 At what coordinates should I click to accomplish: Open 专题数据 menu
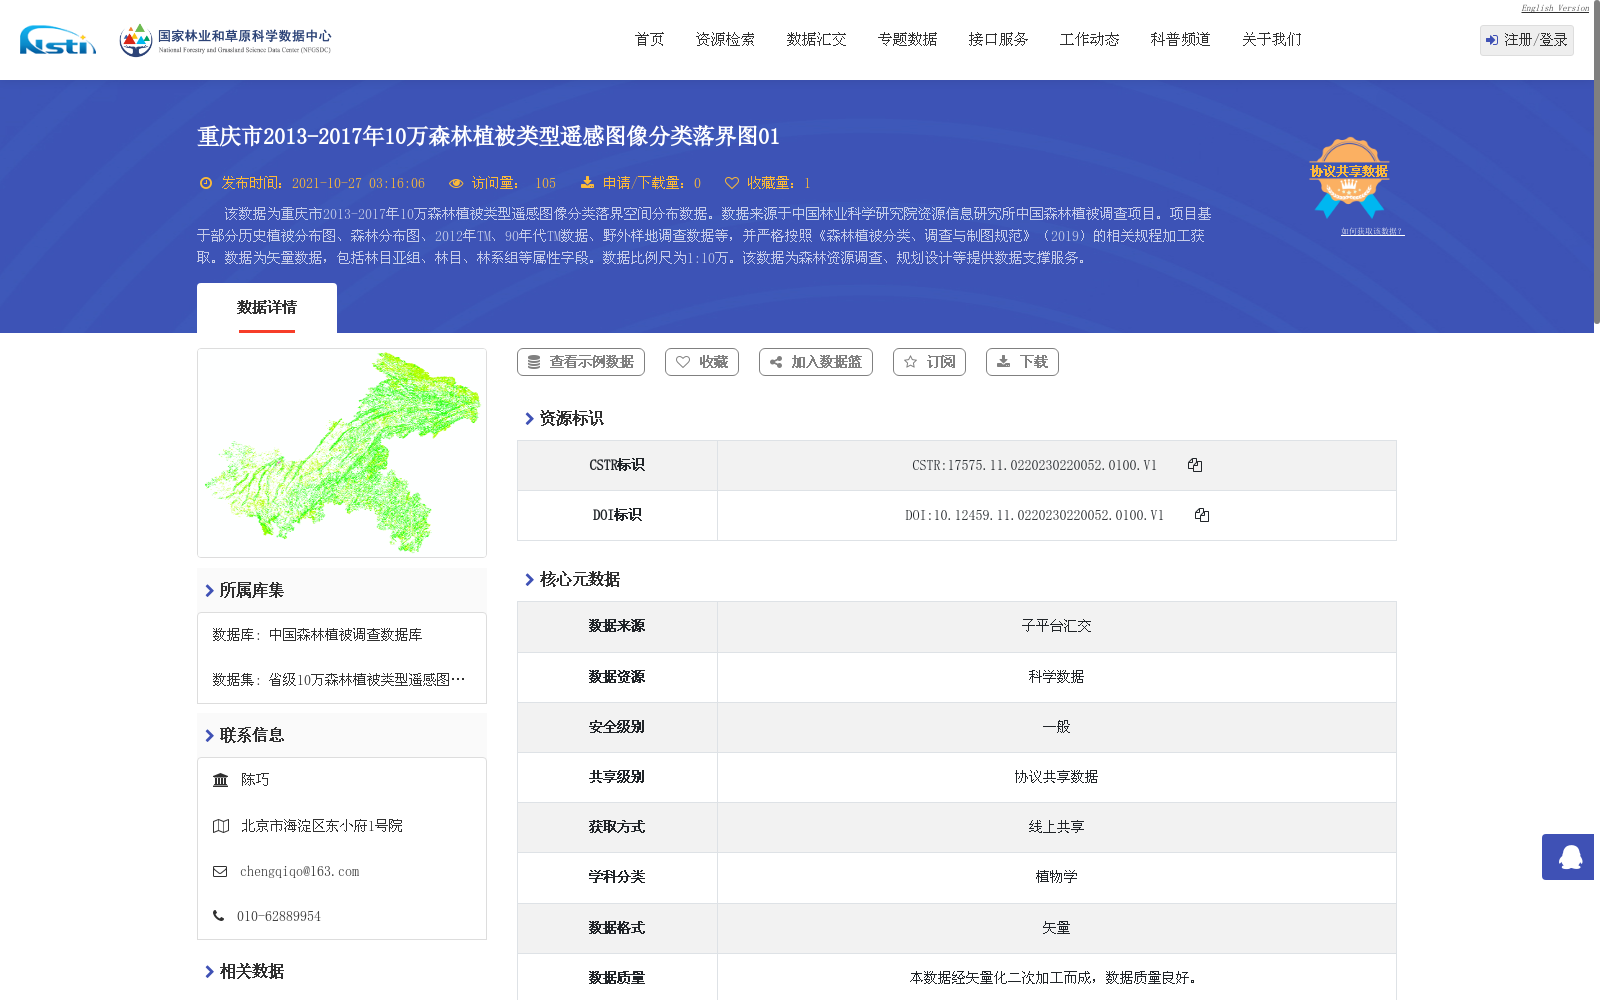pos(907,40)
